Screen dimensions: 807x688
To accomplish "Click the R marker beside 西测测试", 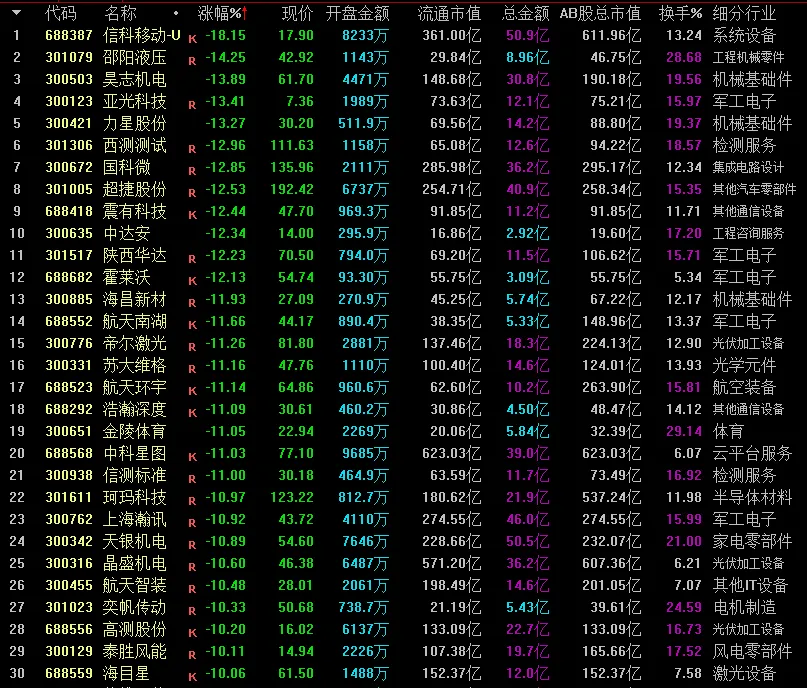I will 192,149.
